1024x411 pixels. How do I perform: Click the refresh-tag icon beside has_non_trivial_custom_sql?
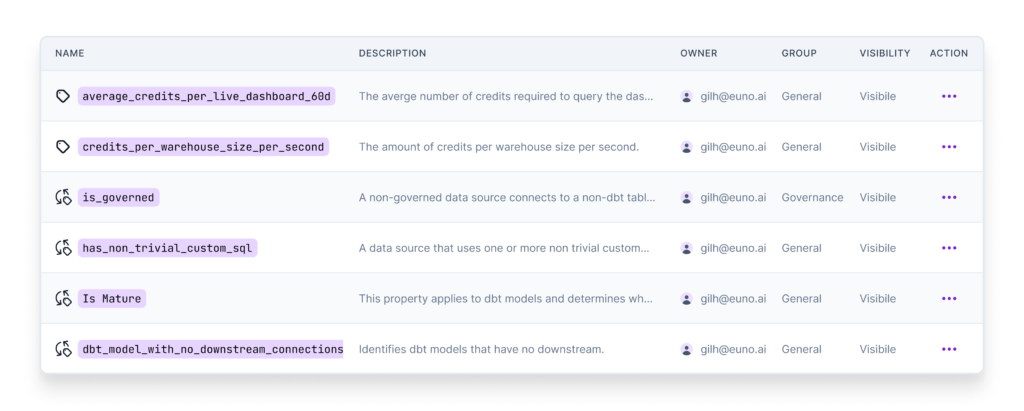click(63, 248)
